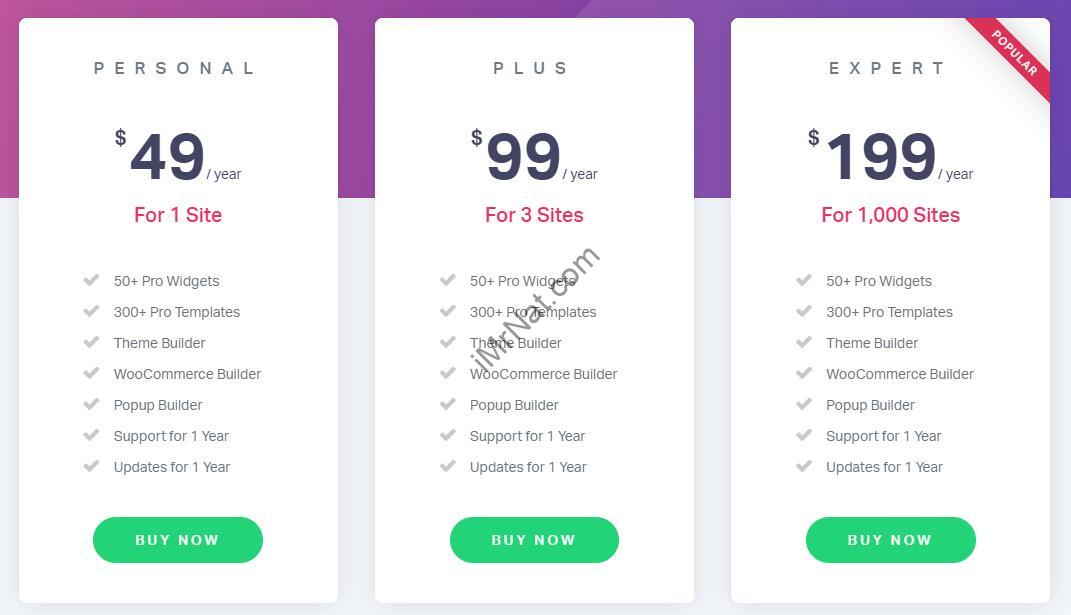
Task: Click the checkmark beside Plus WooCommerce Builder
Action: point(448,373)
